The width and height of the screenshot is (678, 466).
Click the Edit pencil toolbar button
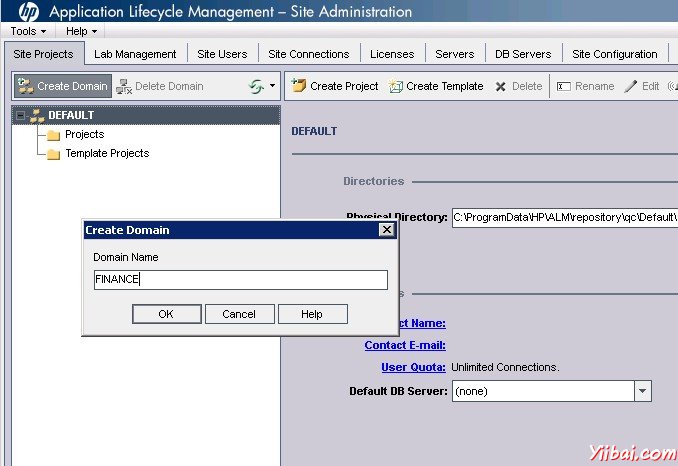coord(642,86)
